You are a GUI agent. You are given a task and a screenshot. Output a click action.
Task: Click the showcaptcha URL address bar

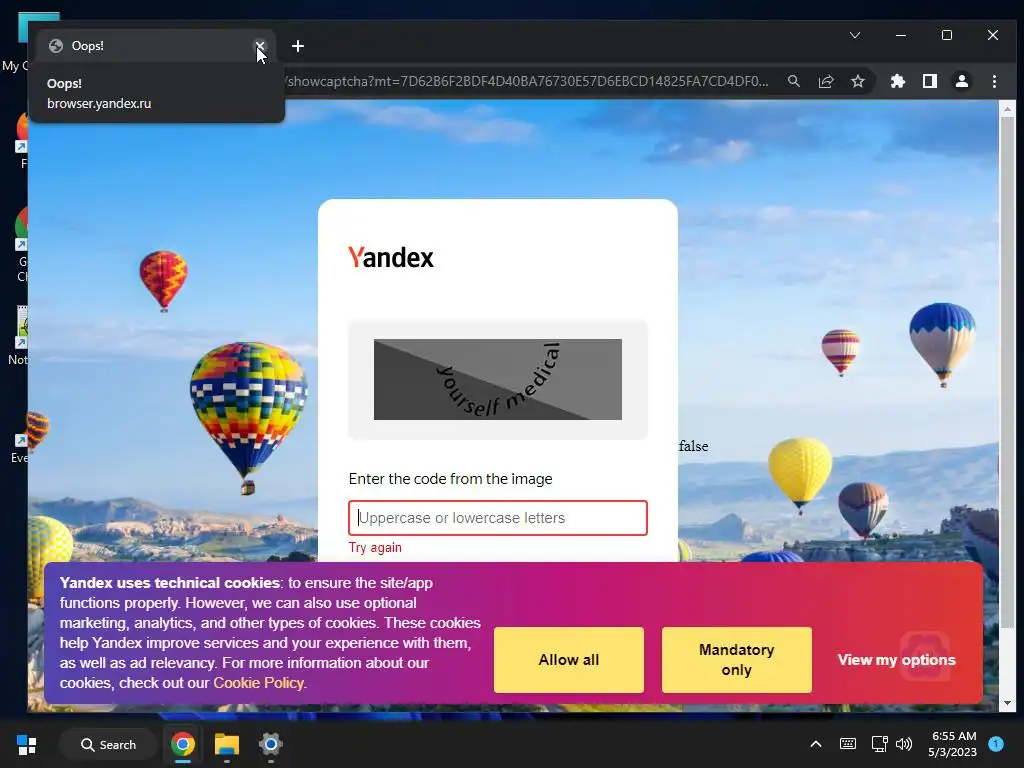(x=526, y=81)
